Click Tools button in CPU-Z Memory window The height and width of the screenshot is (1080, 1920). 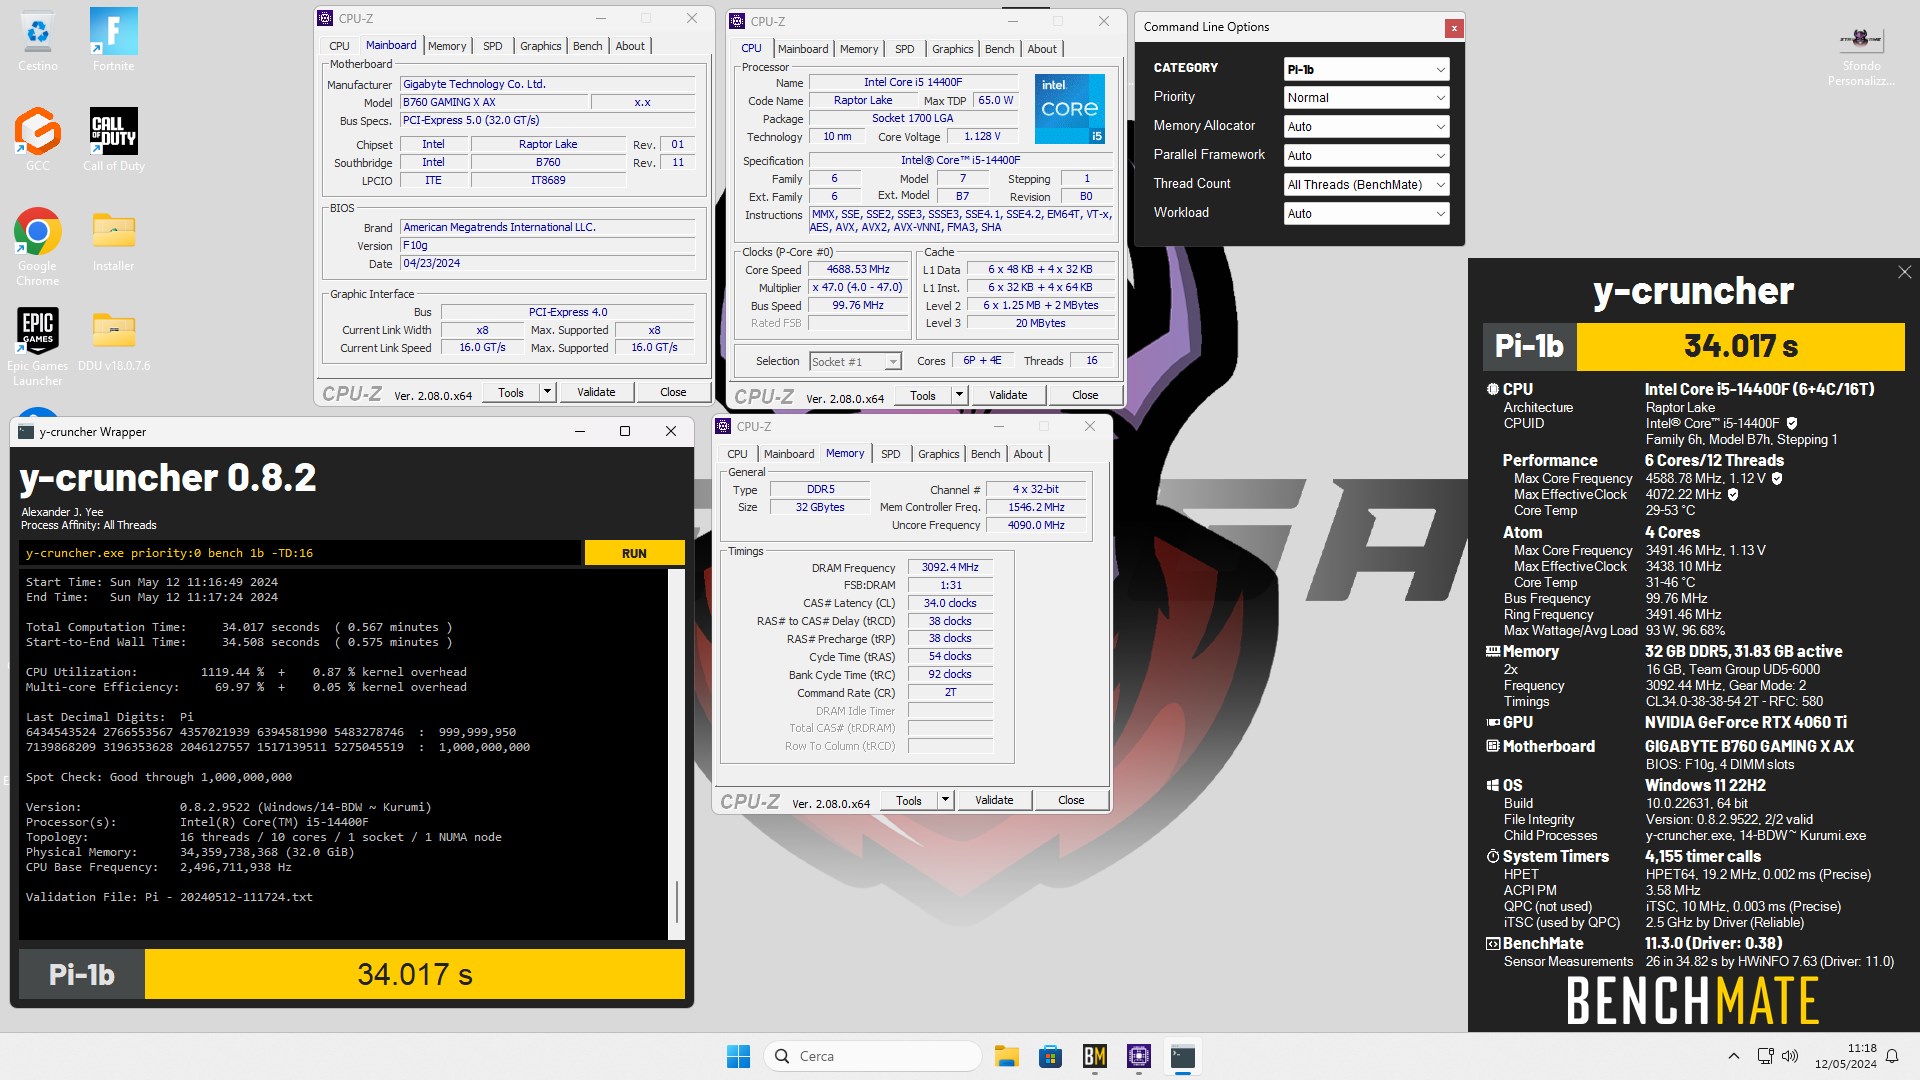pyautogui.click(x=909, y=800)
